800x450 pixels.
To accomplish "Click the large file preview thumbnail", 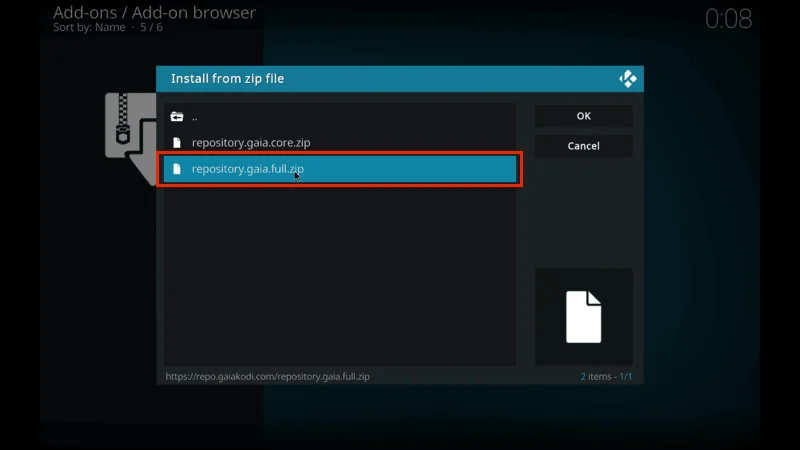I will tap(584, 316).
